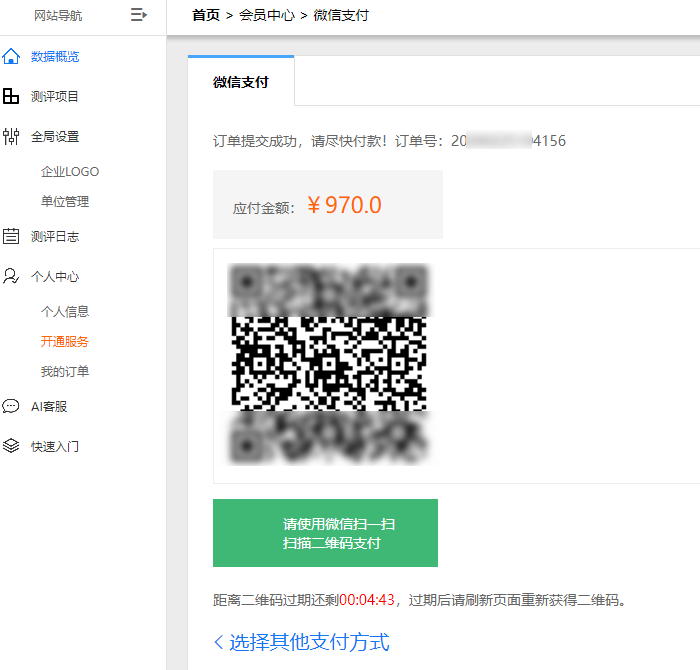
Task: Open 测评项目 menu item
Action: (x=54, y=96)
